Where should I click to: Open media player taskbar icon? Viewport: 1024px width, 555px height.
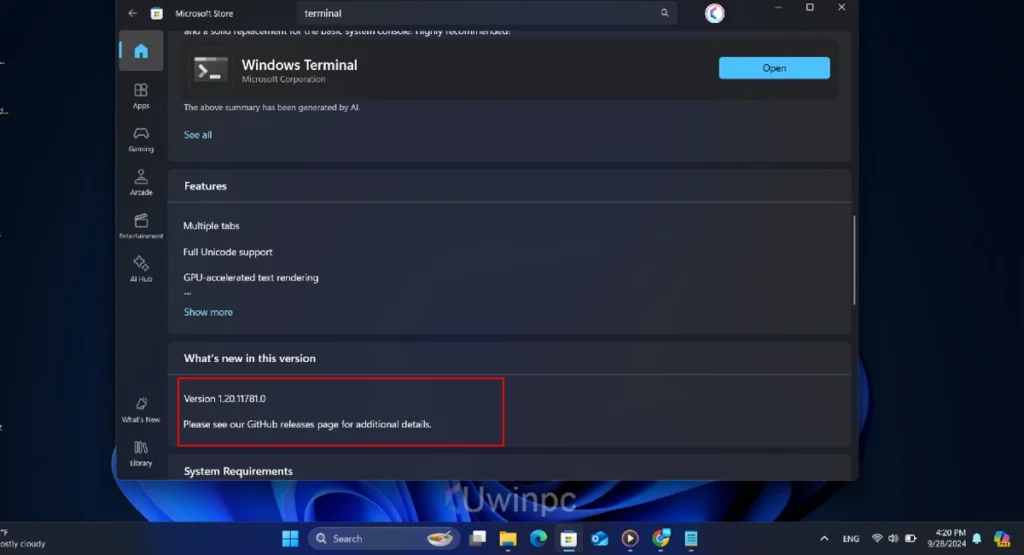(x=630, y=539)
